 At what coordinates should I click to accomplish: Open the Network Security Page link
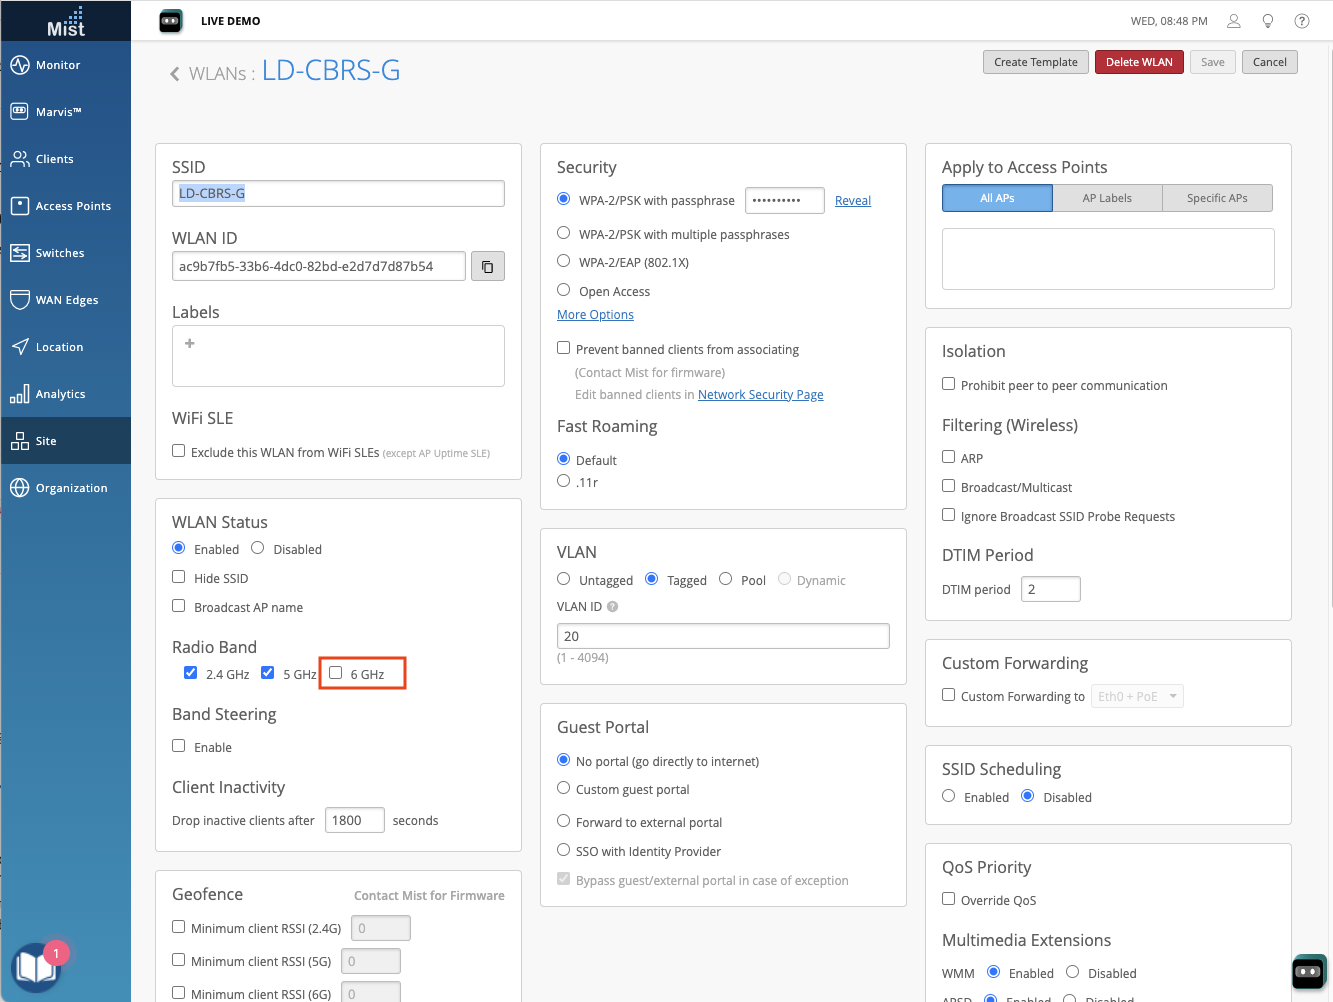pyautogui.click(x=760, y=395)
